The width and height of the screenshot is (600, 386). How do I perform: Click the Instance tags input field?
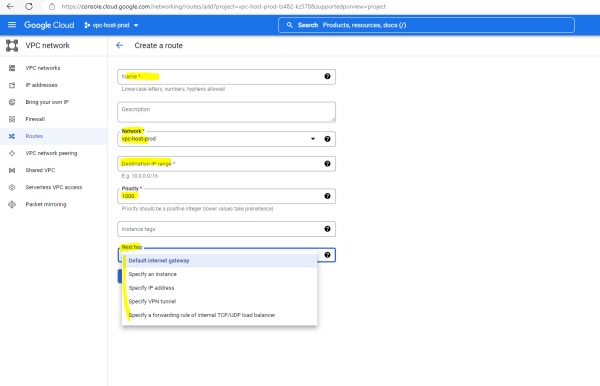pos(227,229)
